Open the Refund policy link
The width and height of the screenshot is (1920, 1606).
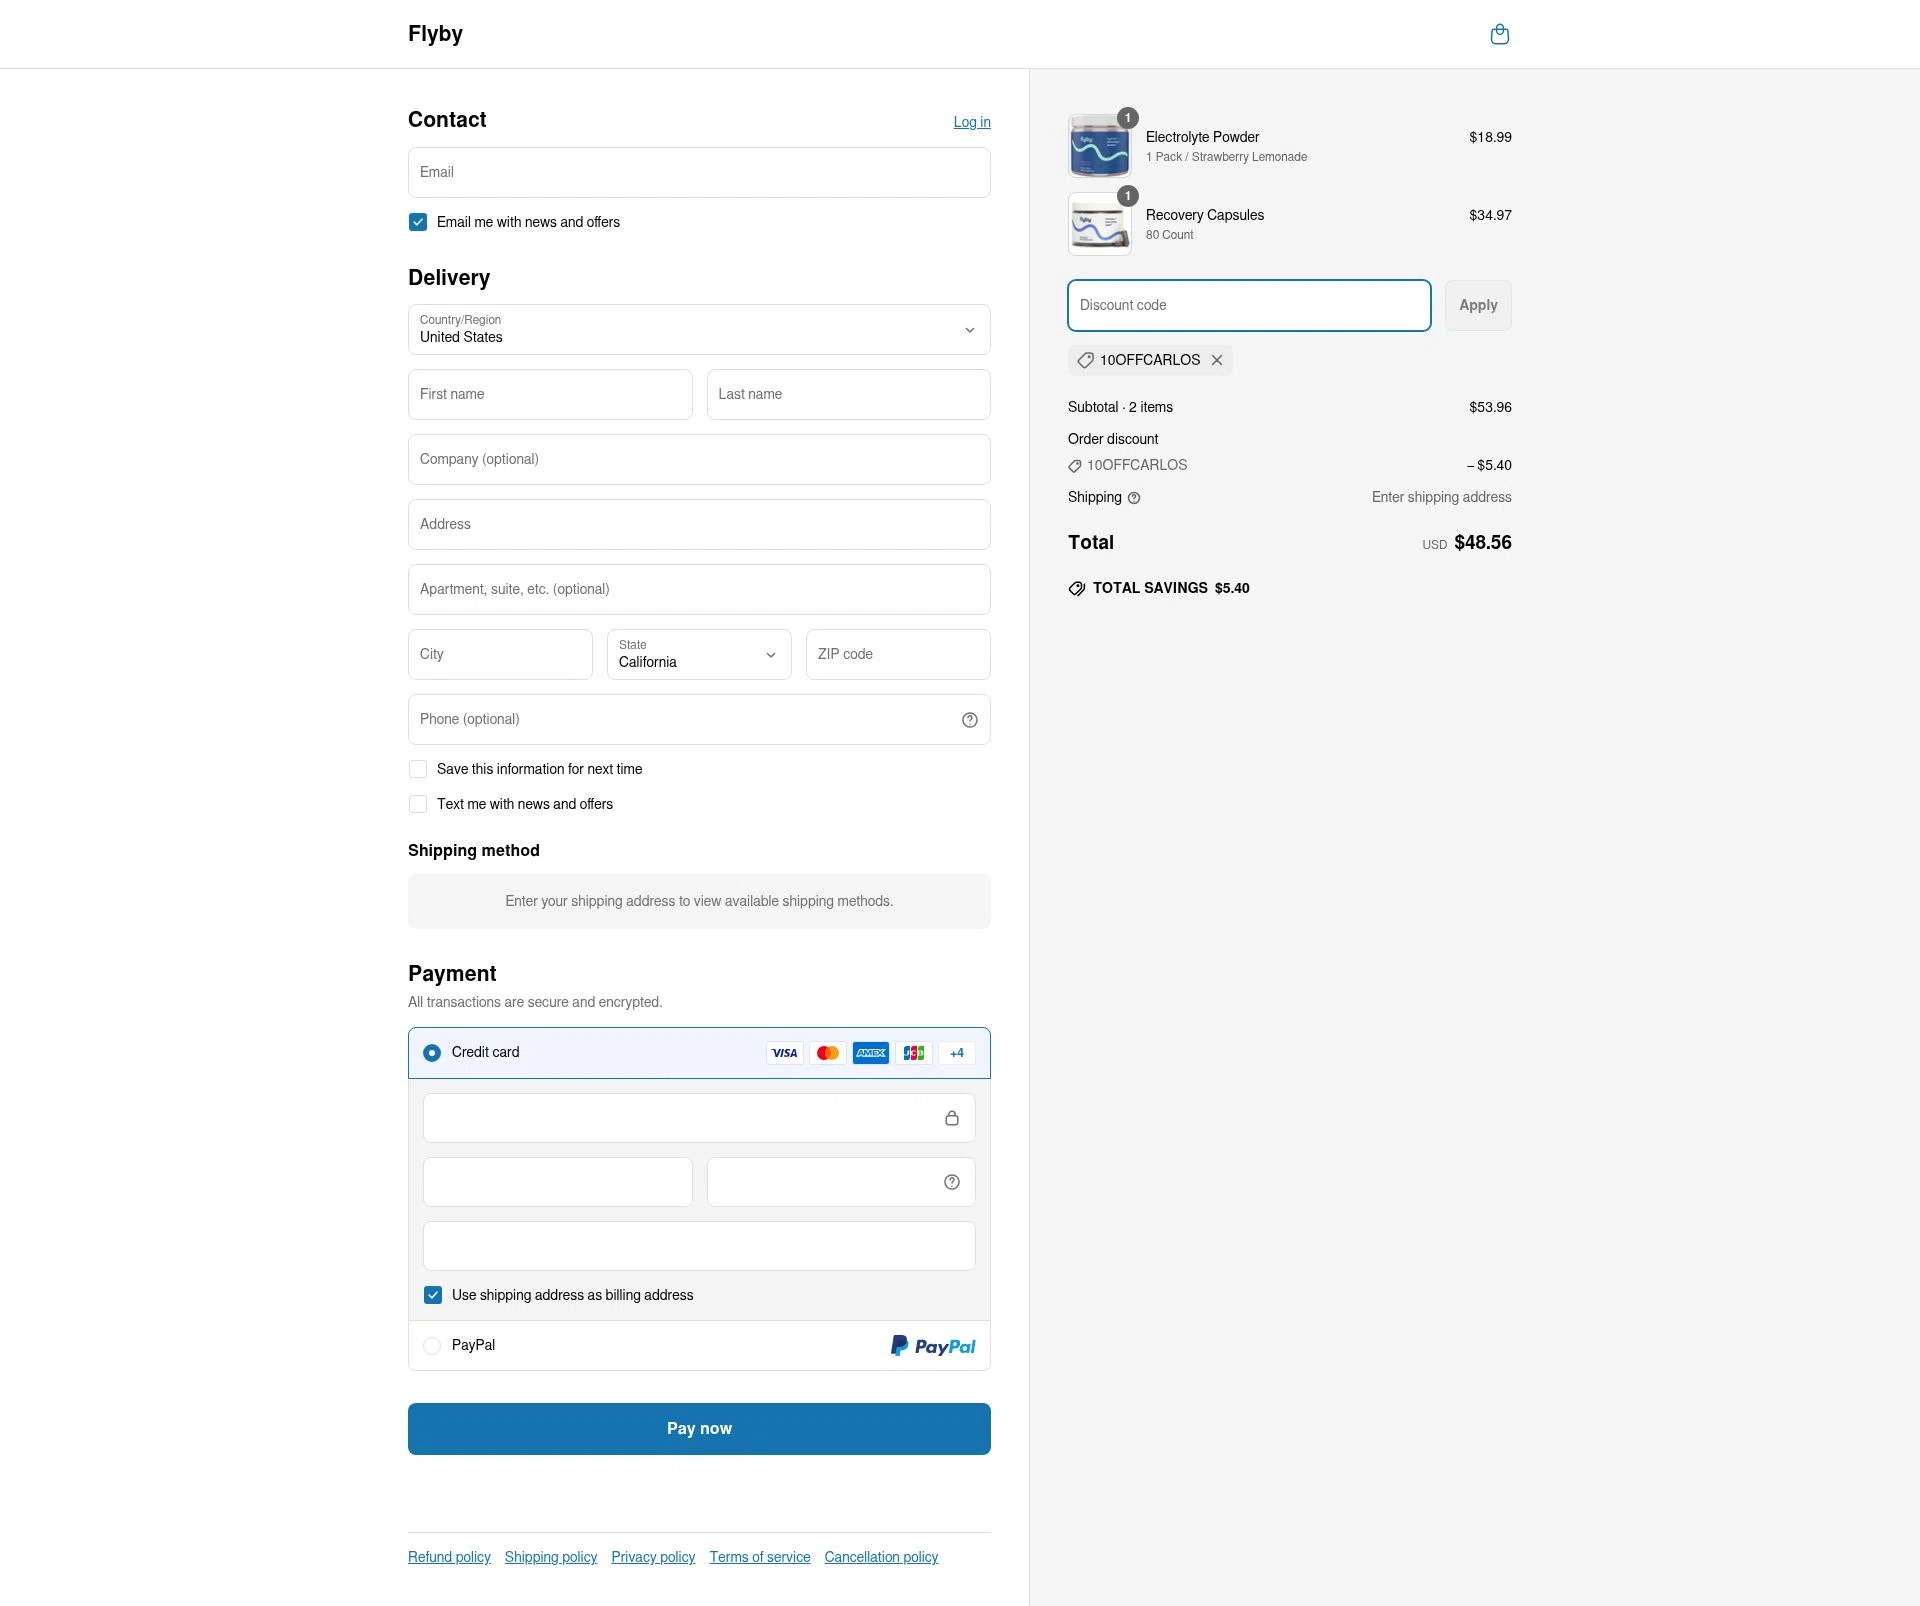tap(448, 1557)
